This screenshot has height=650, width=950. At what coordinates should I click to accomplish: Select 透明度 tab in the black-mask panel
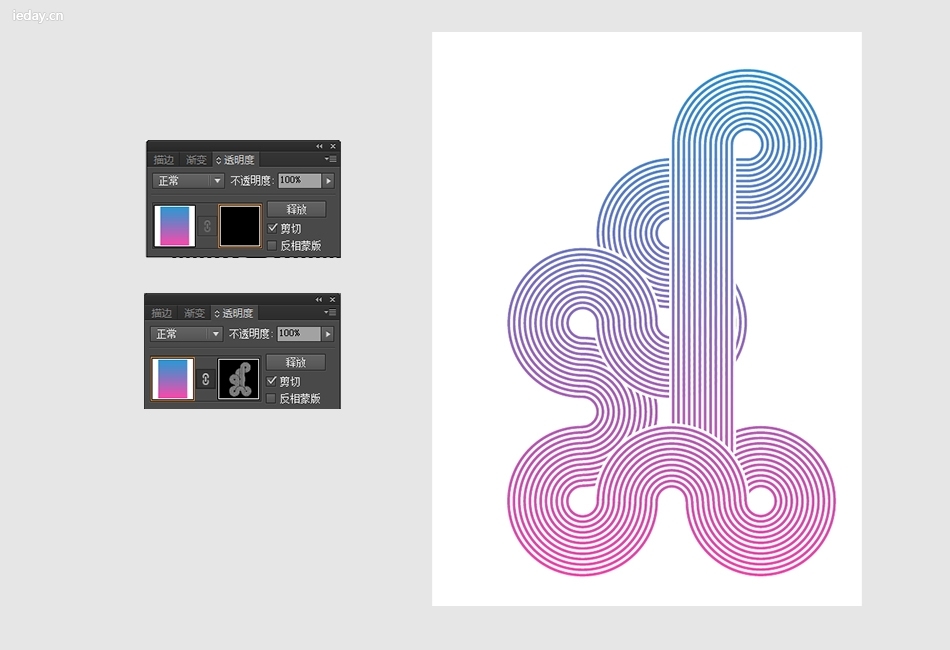click(236, 160)
